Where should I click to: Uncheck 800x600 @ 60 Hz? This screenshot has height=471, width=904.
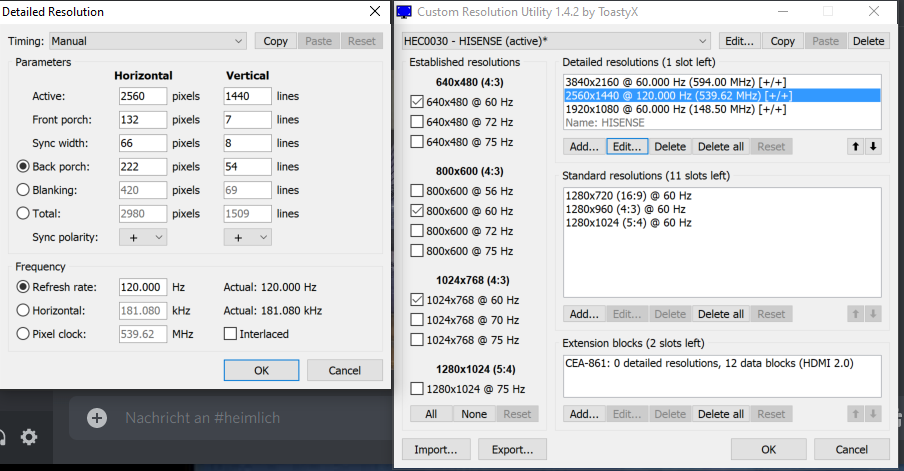tap(417, 211)
